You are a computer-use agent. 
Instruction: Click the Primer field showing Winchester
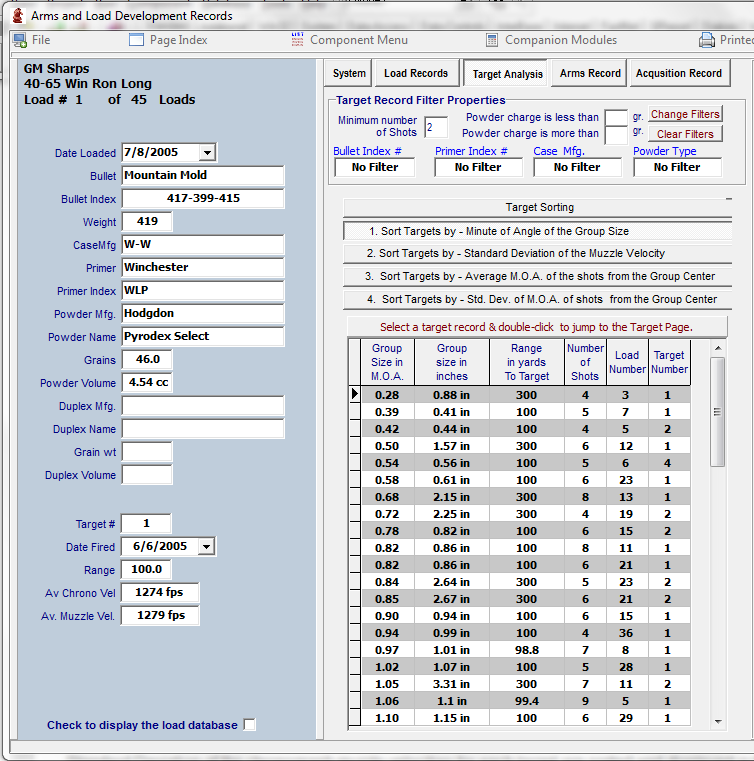(203, 267)
